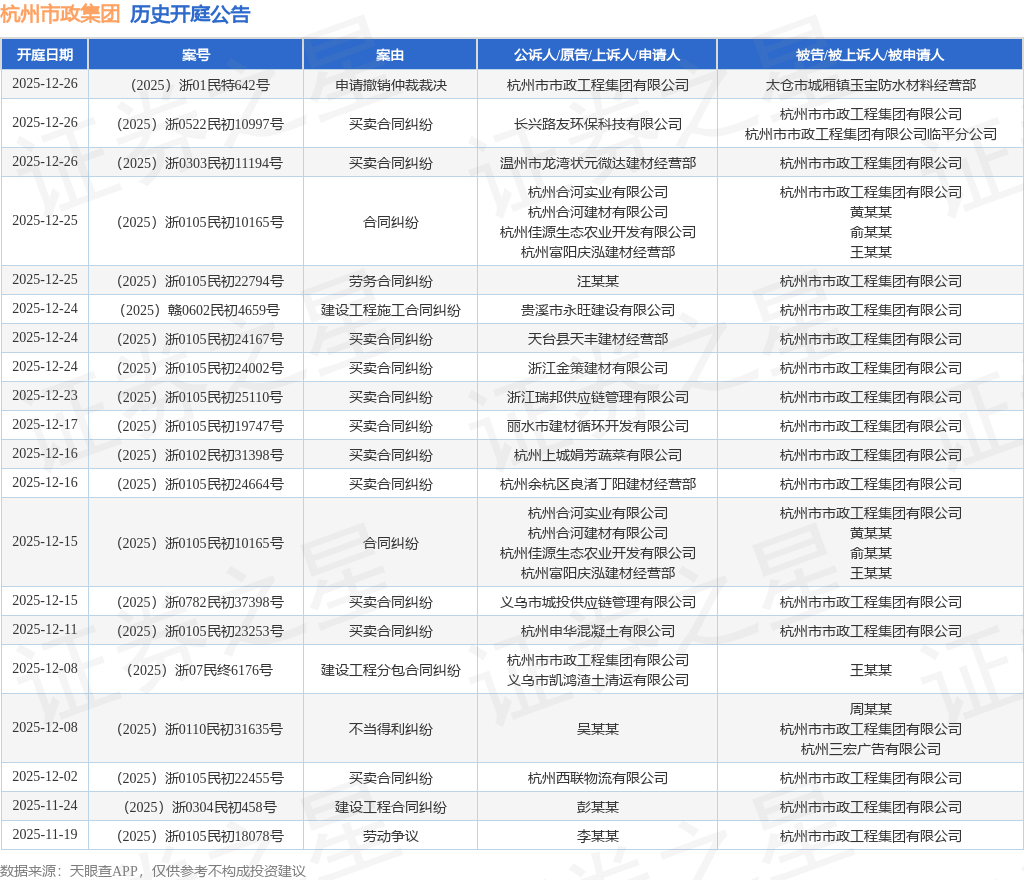Click the date 2025-11-19
Viewport: 1024px width, 880px height.
click(x=44, y=835)
